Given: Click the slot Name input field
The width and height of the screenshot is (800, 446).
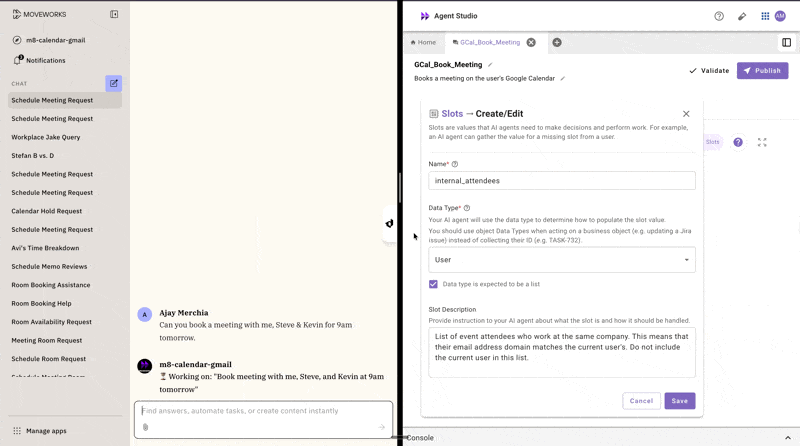Looking at the screenshot, I should 562,181.
